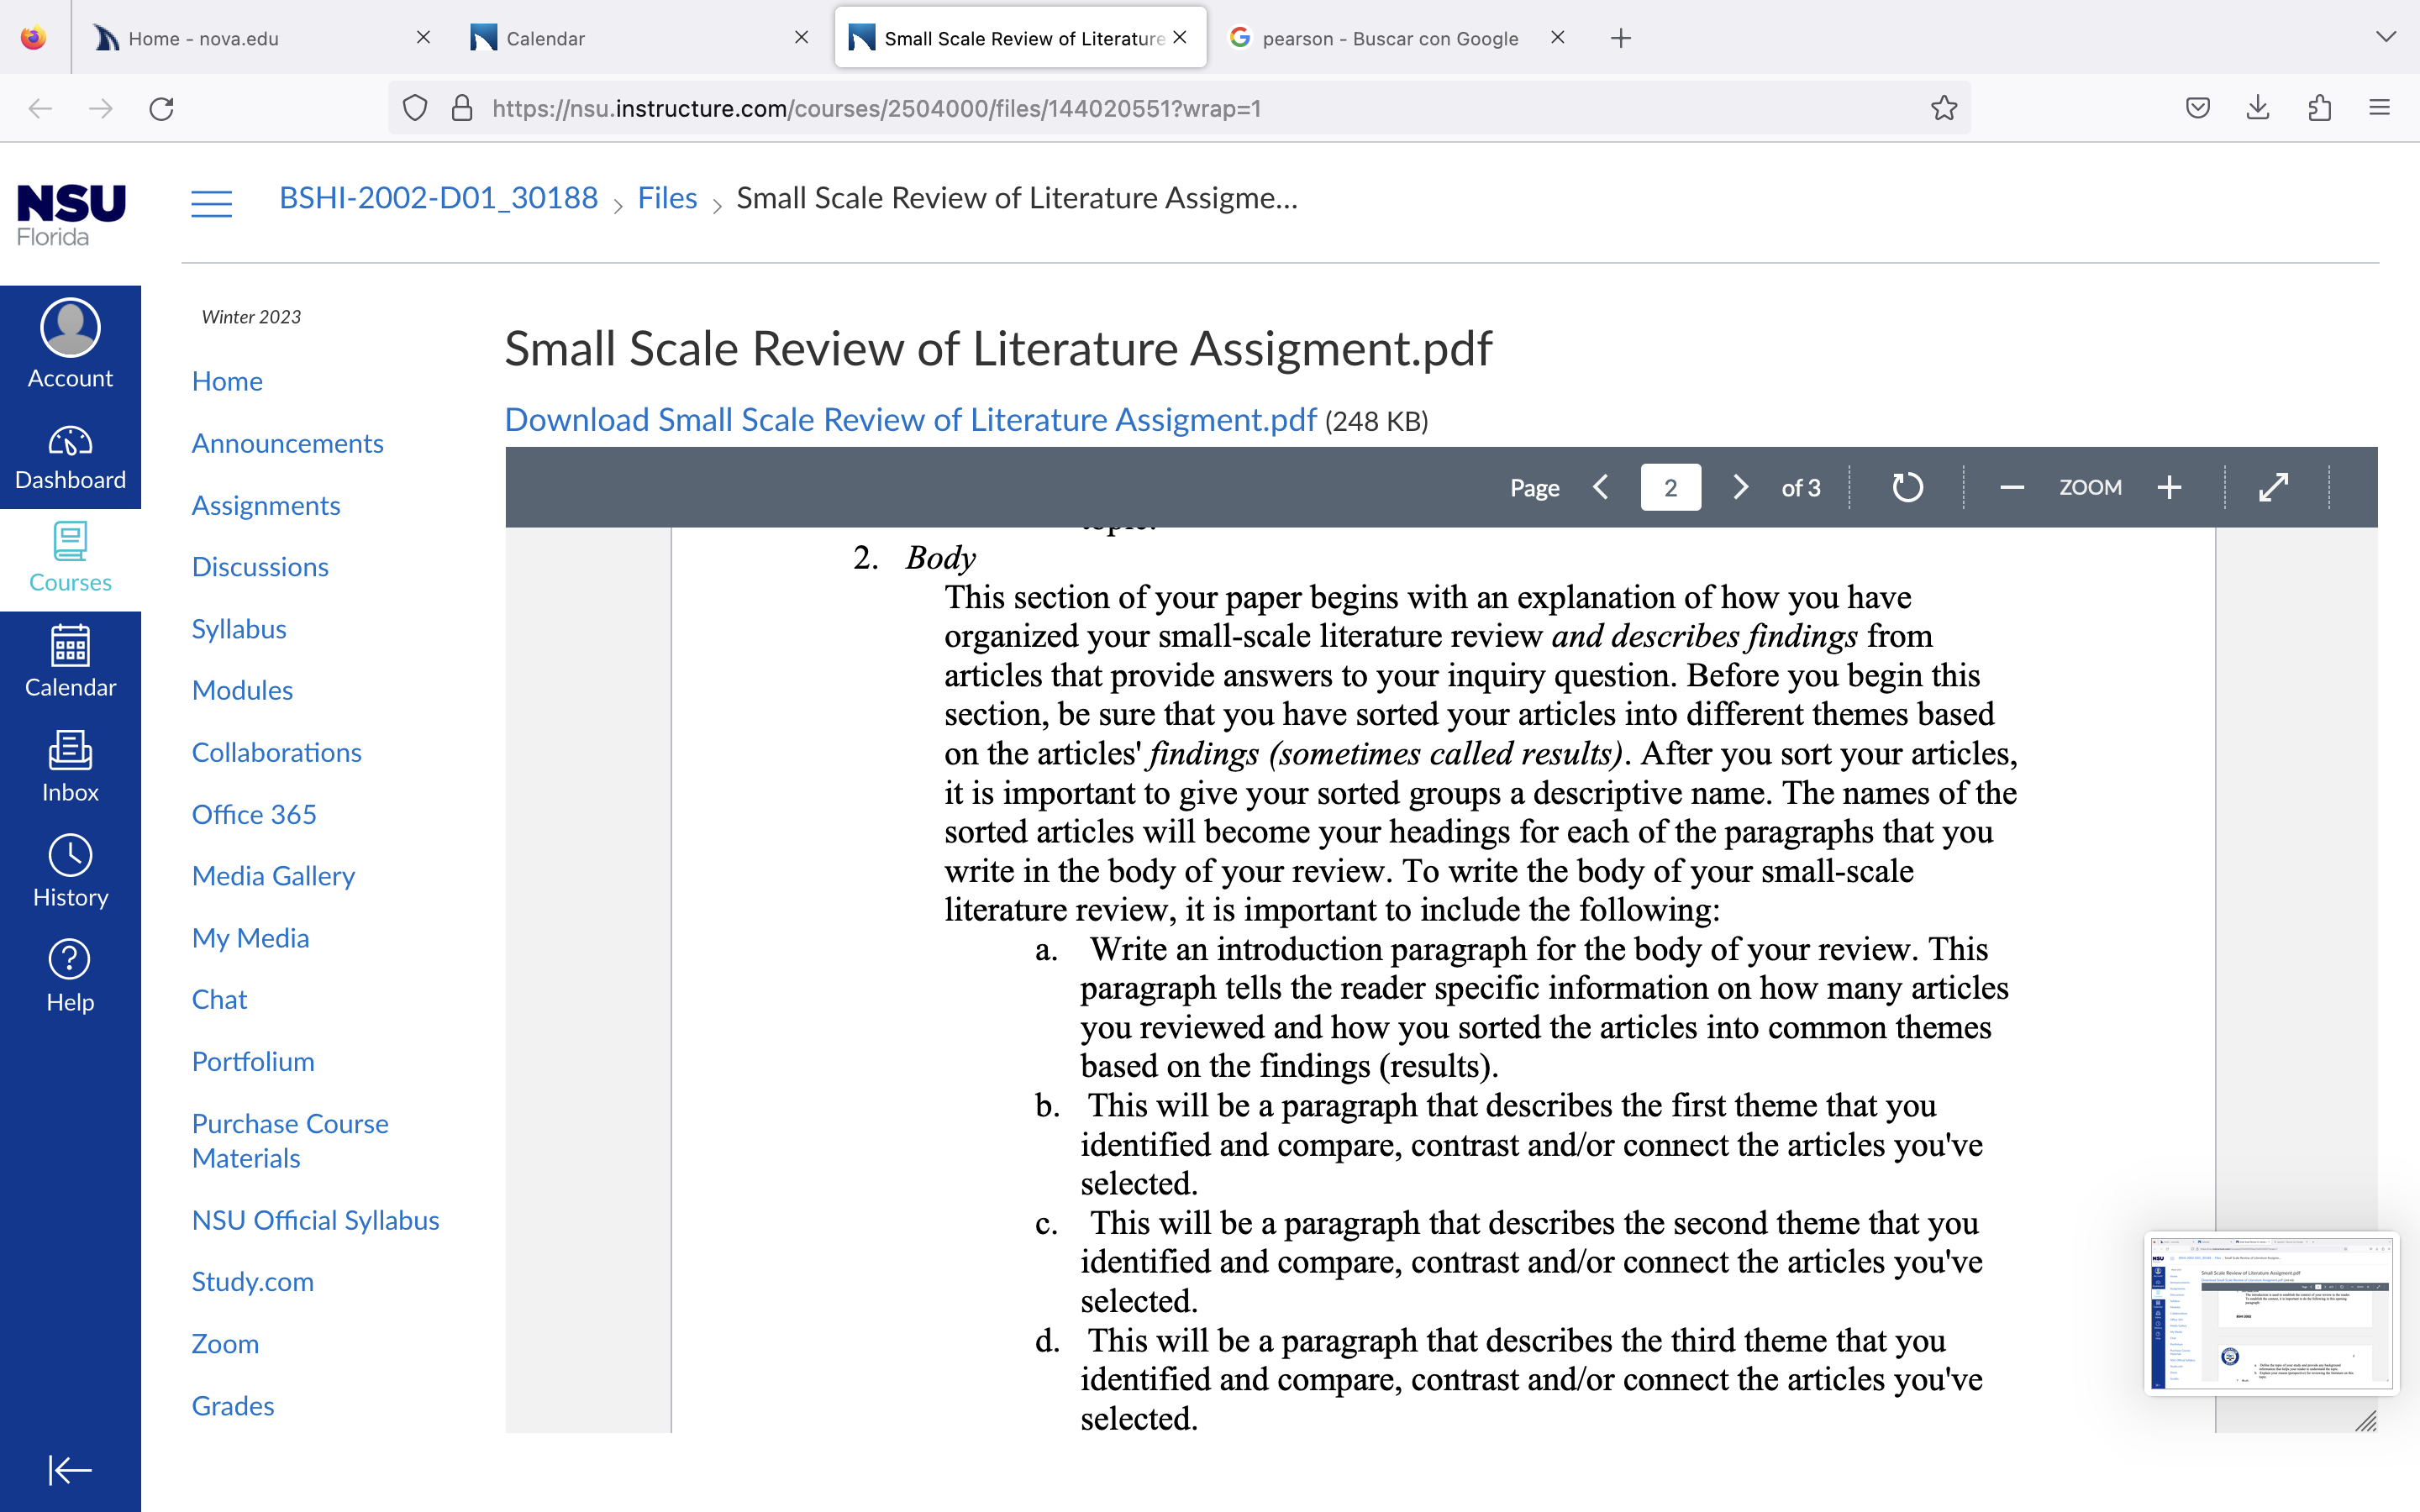
Task: Open browser downloads panel
Action: (x=2258, y=108)
